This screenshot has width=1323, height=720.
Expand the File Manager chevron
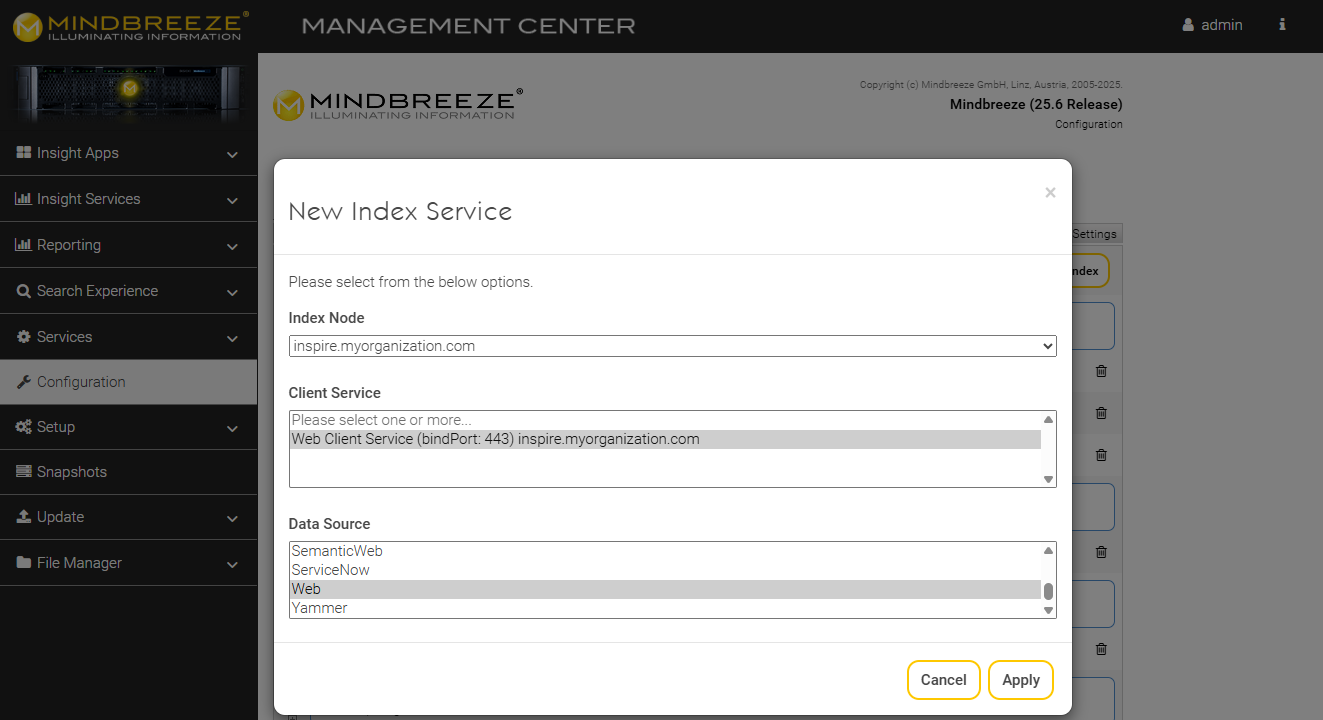[232, 564]
